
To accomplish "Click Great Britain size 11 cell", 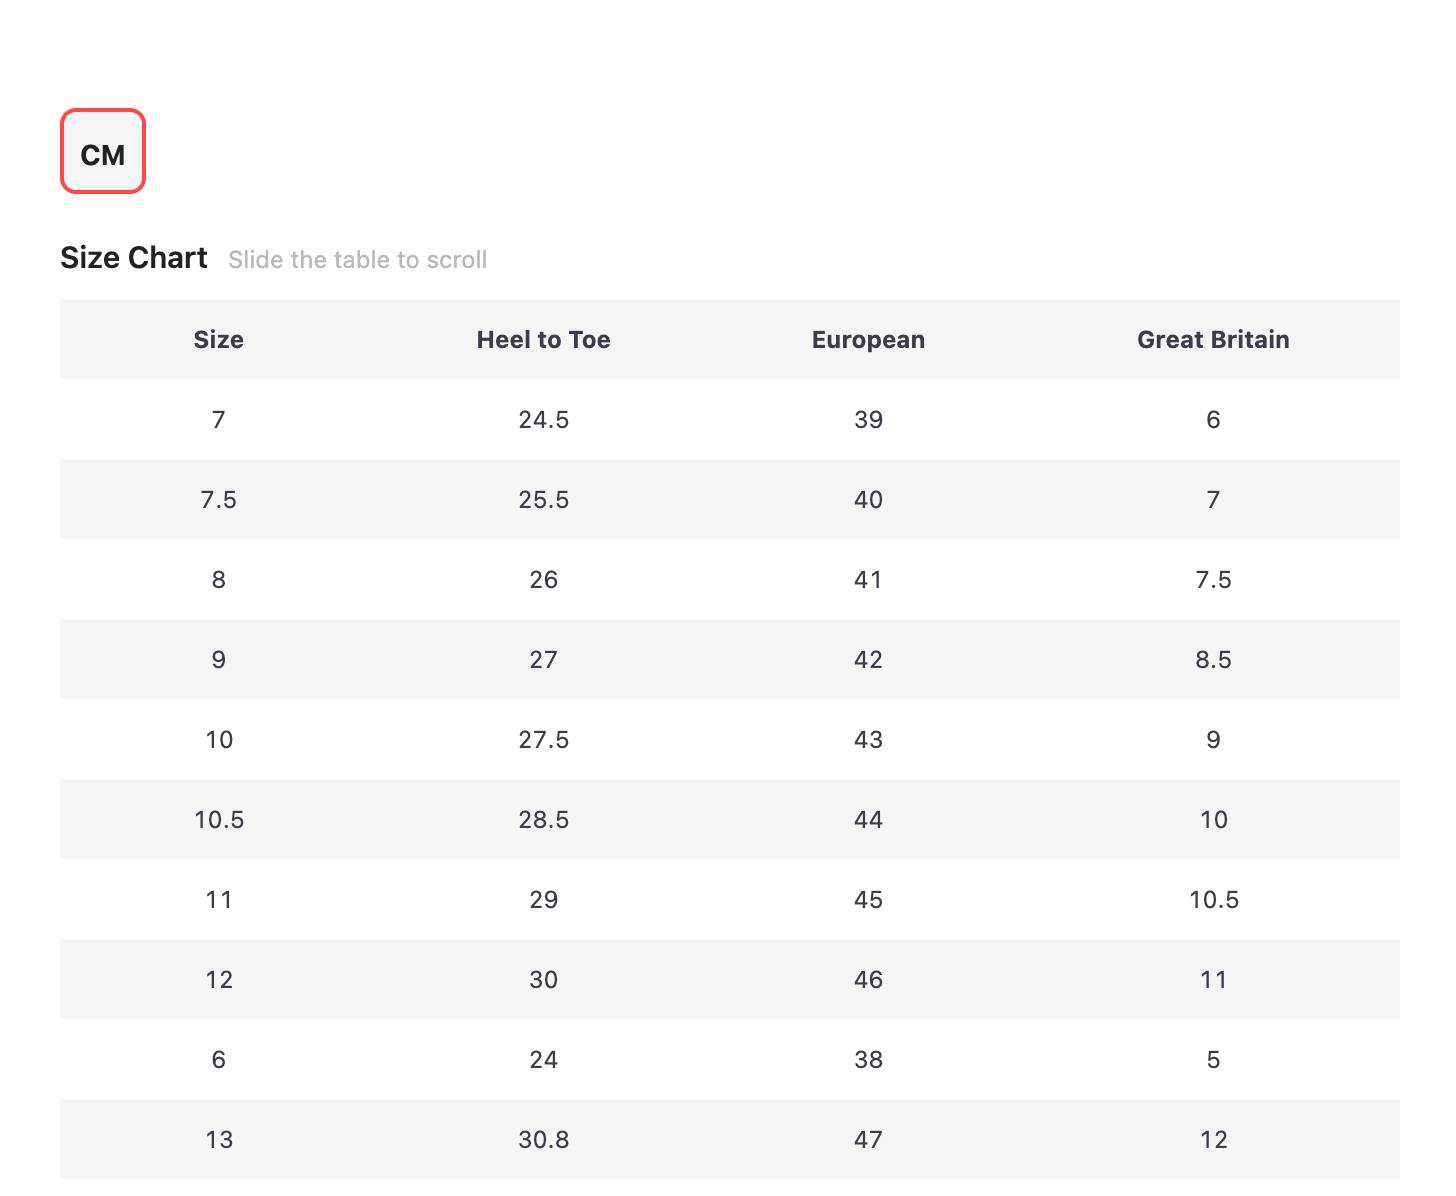I will [1213, 980].
